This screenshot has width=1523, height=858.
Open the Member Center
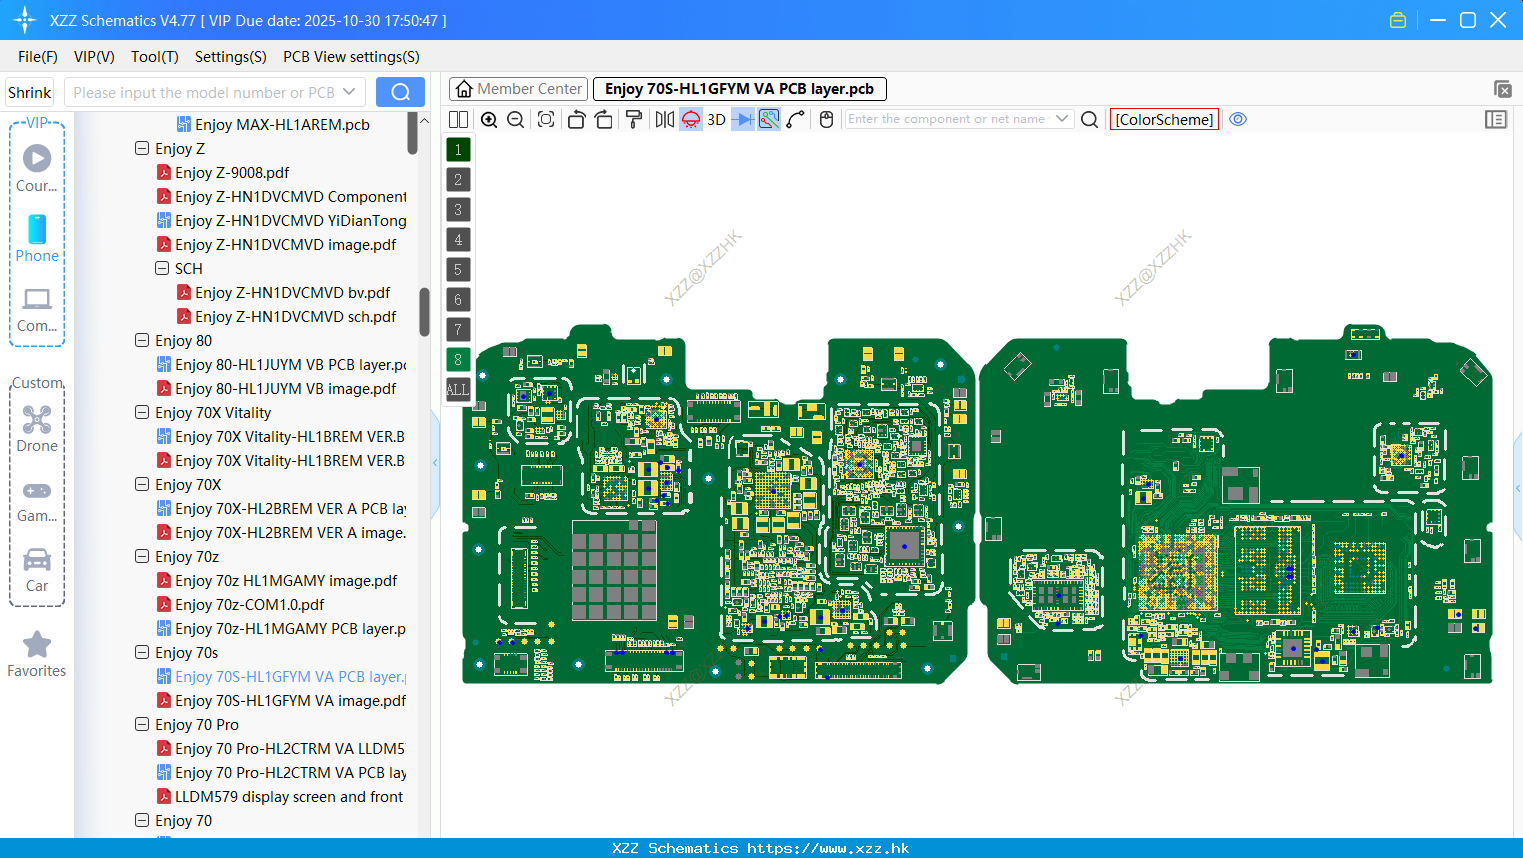click(518, 89)
